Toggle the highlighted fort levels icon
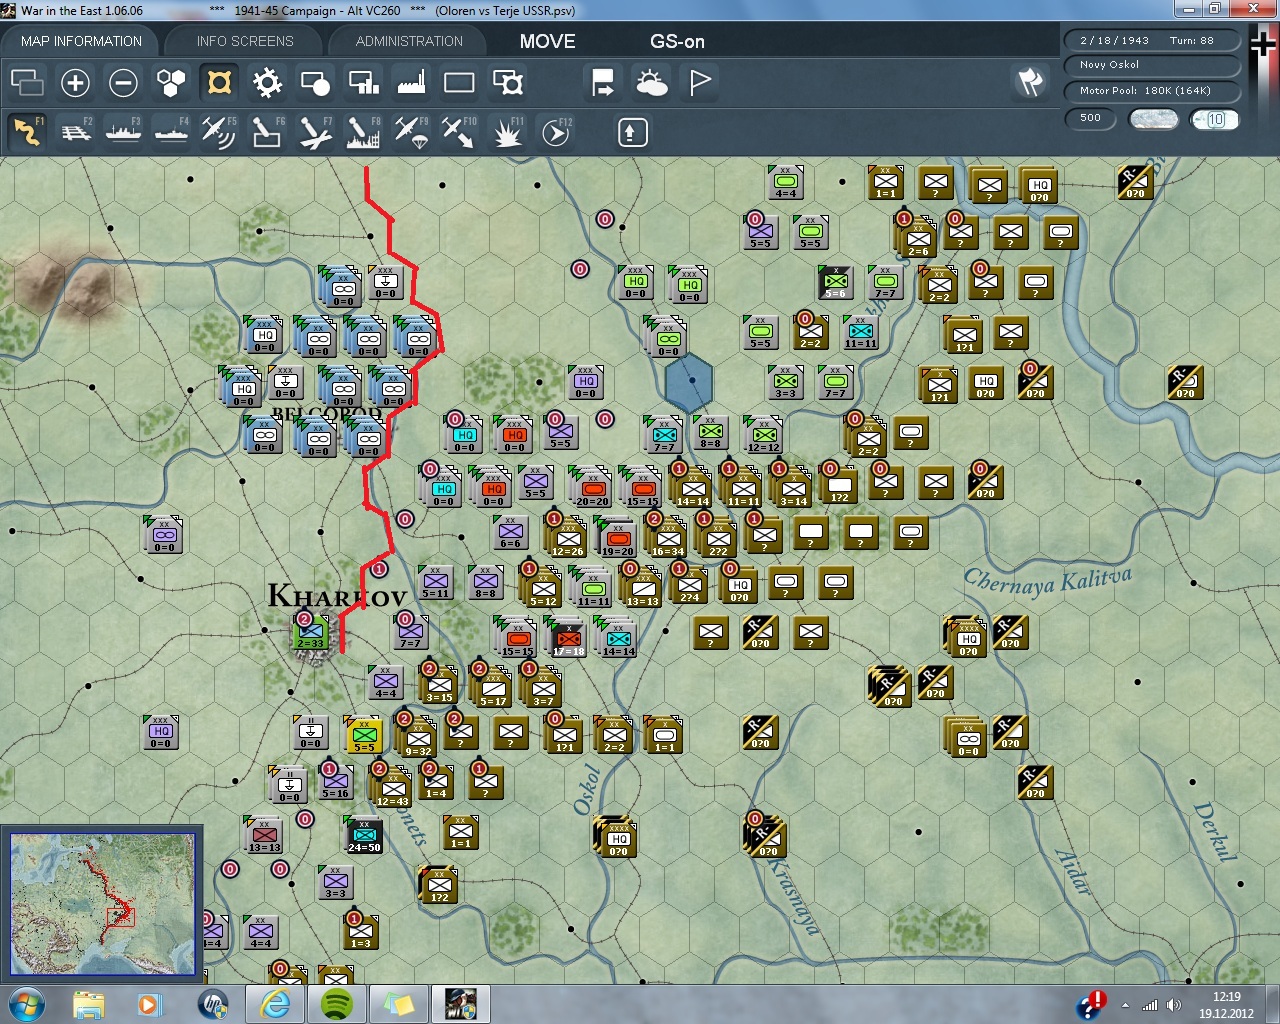The width and height of the screenshot is (1280, 1024). 219,82
